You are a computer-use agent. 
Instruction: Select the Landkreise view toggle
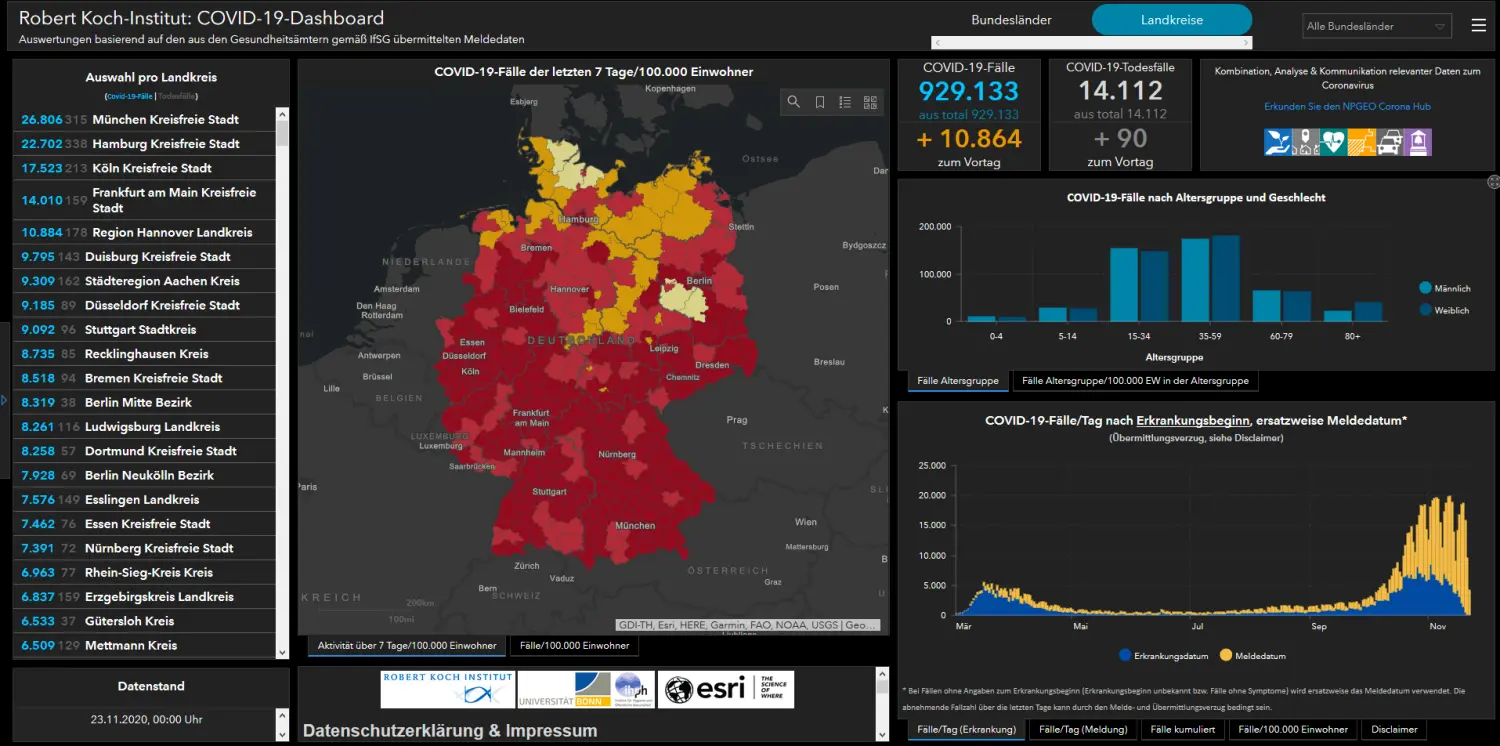[1172, 20]
